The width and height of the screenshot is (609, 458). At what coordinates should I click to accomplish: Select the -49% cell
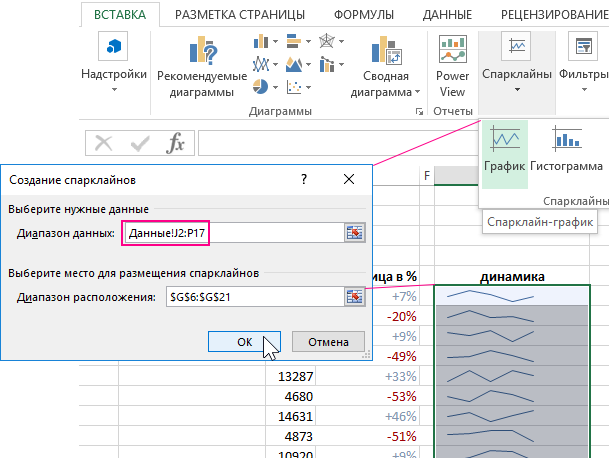(396, 356)
